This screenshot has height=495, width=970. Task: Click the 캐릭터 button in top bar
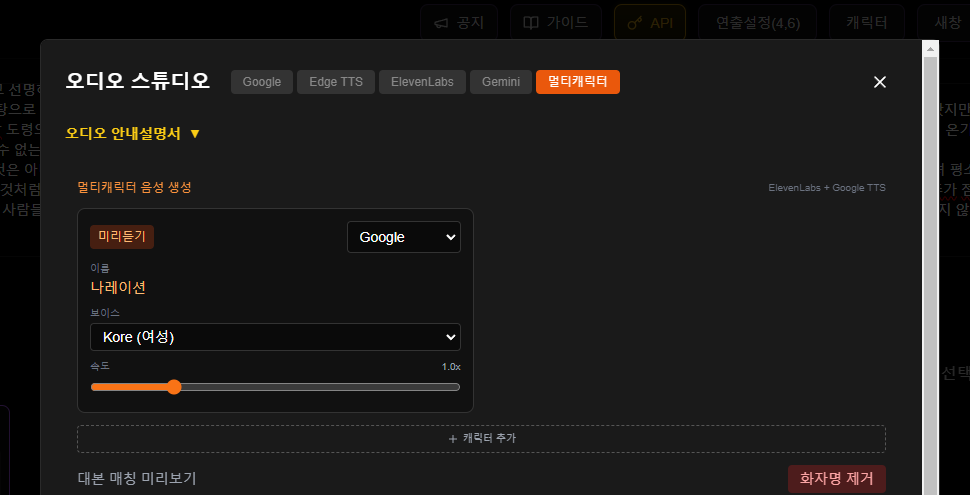point(866,22)
